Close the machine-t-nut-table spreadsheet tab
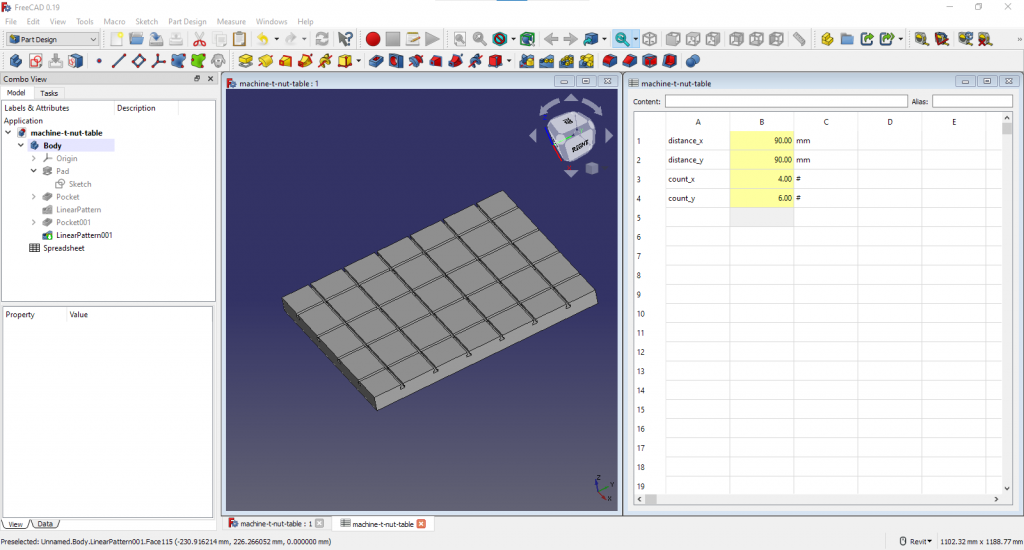Viewport: 1024px width, 550px height. (x=421, y=524)
